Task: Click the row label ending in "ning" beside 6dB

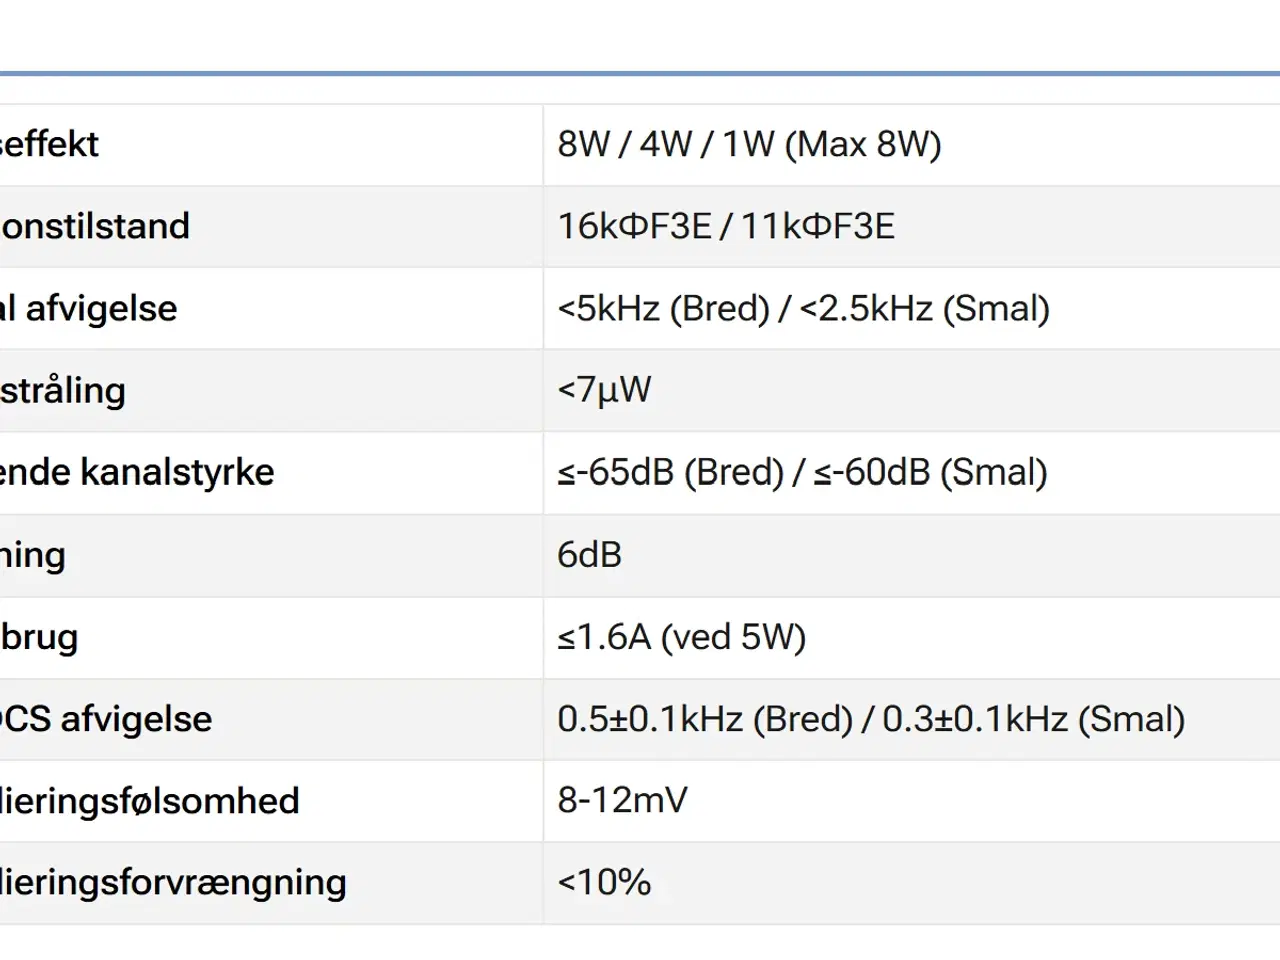Action: (33, 555)
